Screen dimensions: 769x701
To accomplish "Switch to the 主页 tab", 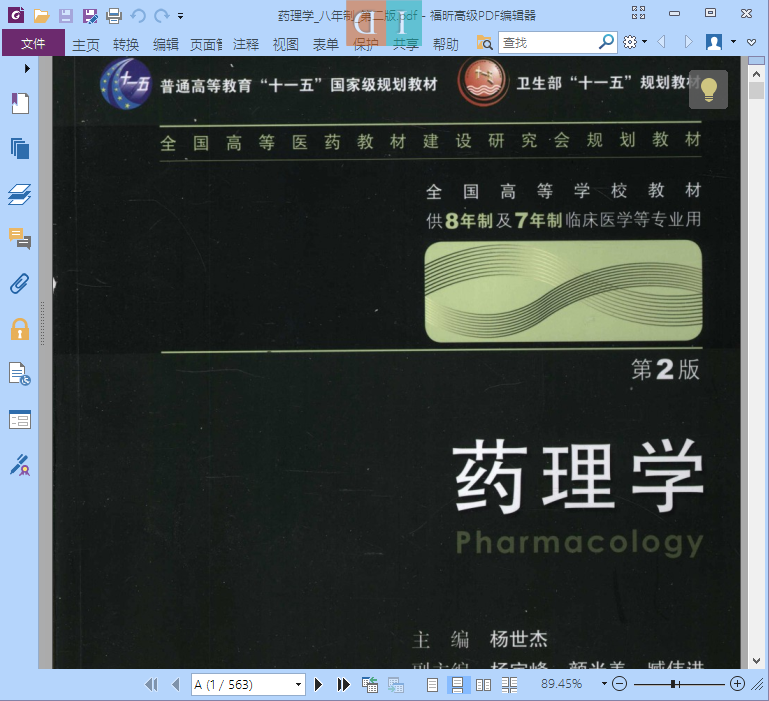I will [86, 45].
